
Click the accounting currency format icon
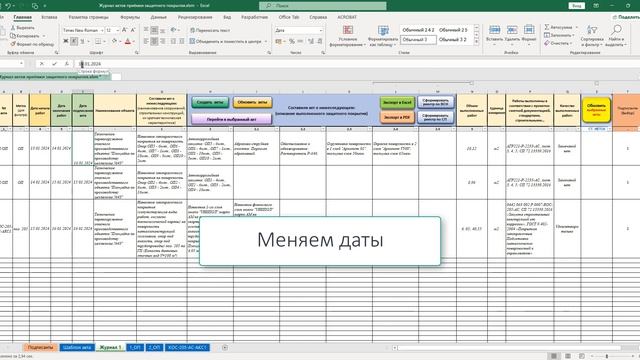point(279,41)
